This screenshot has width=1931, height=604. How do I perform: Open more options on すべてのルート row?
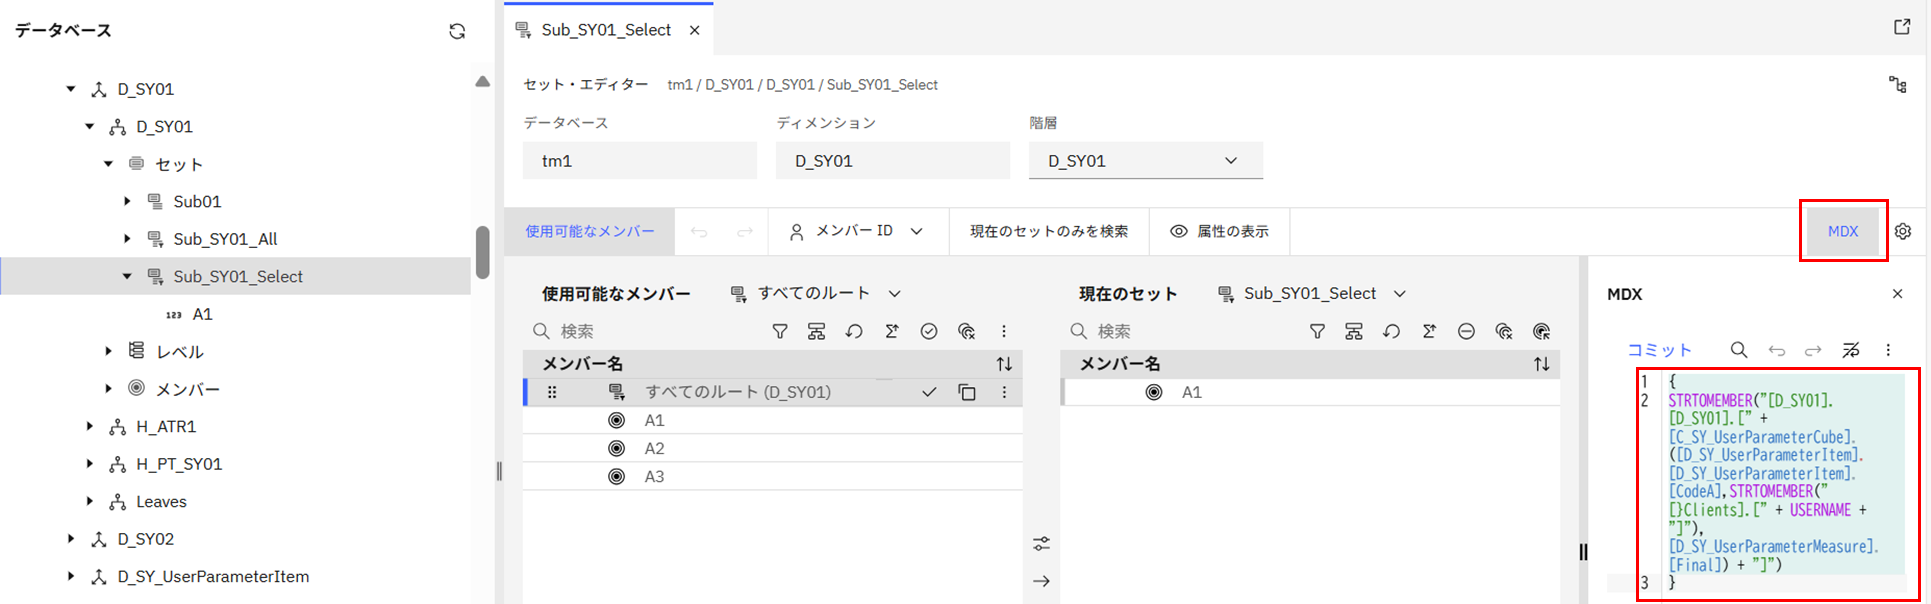point(1004,392)
